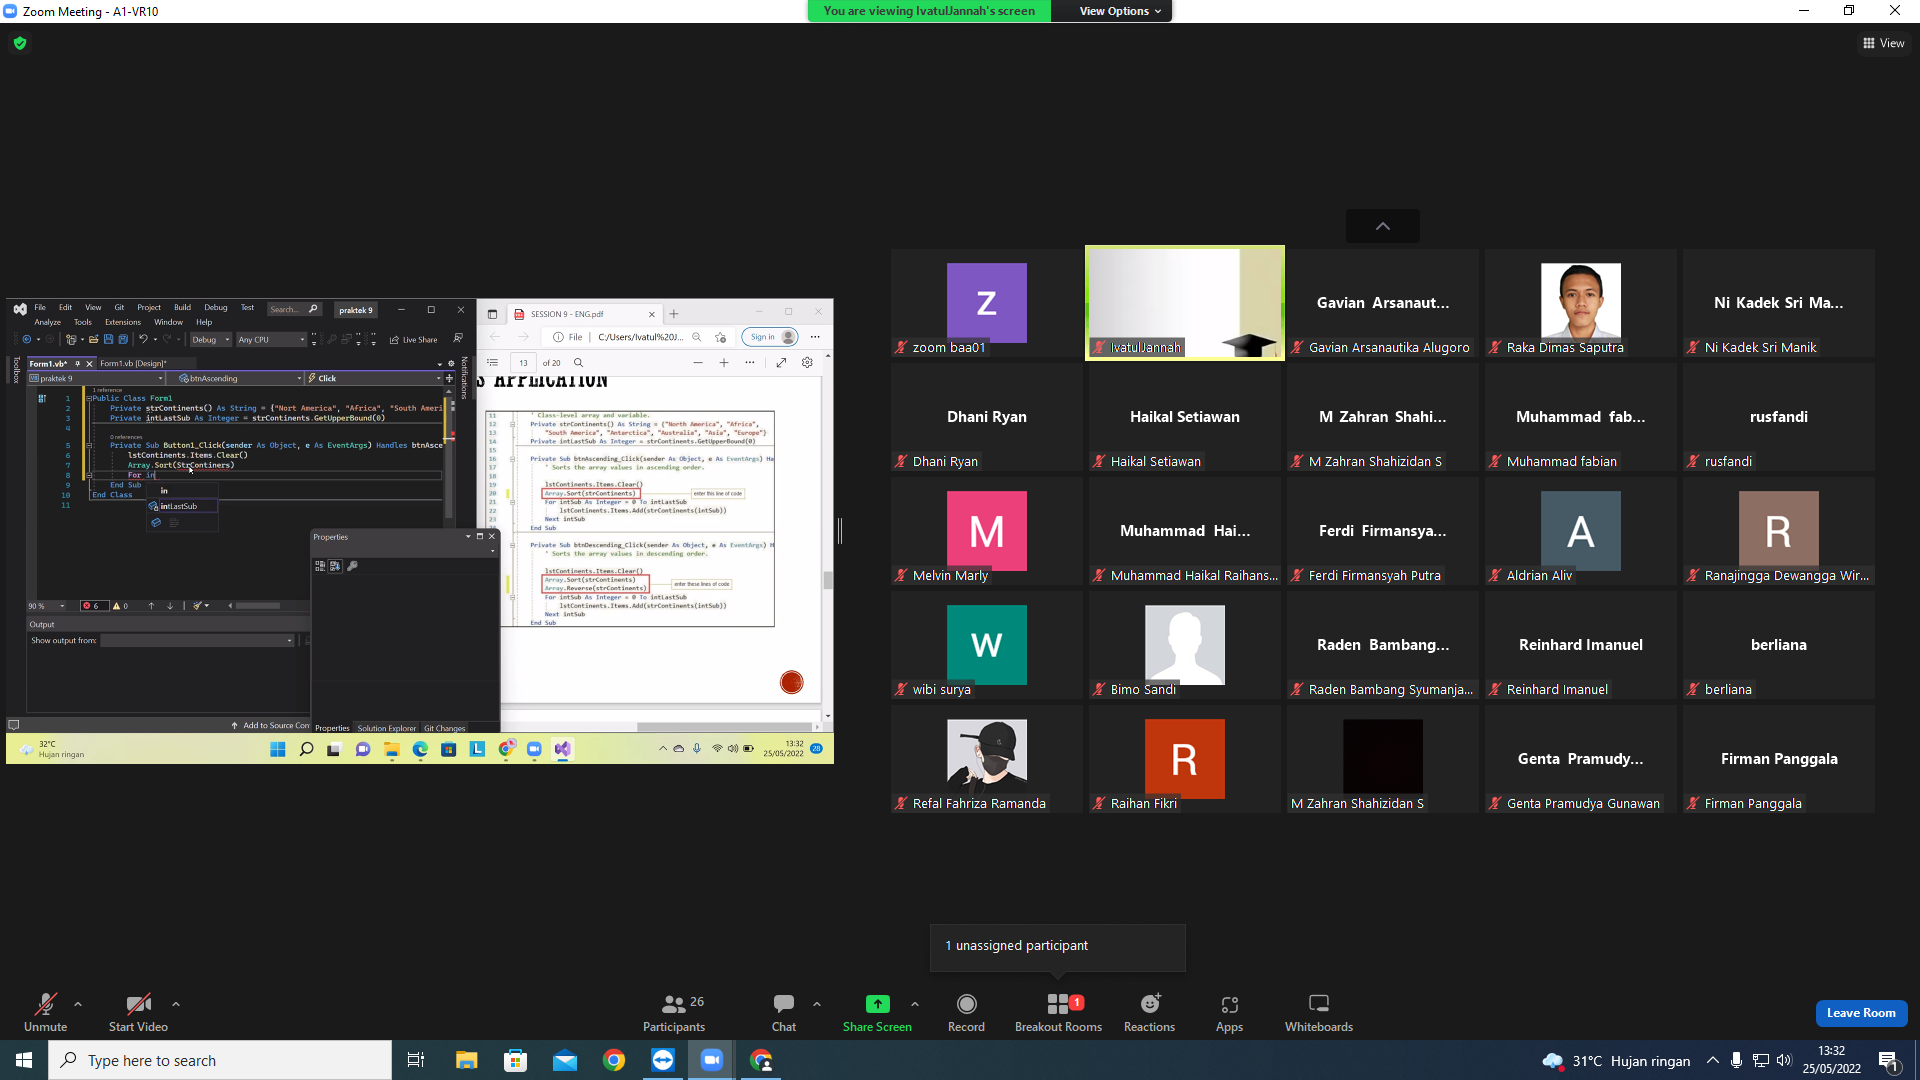This screenshot has width=1920, height=1080.
Task: Unmute the microphone in Zoom
Action: tap(45, 1012)
